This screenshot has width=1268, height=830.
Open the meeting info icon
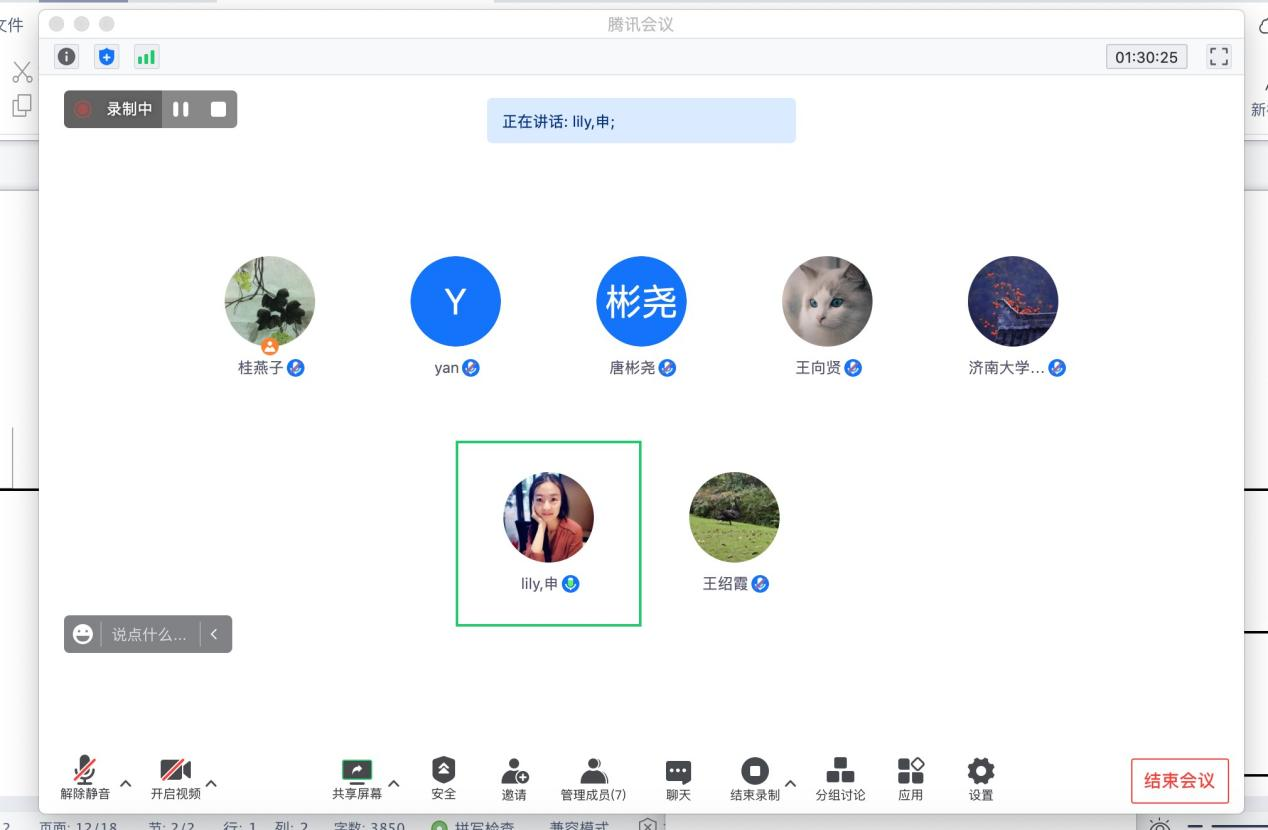67,57
